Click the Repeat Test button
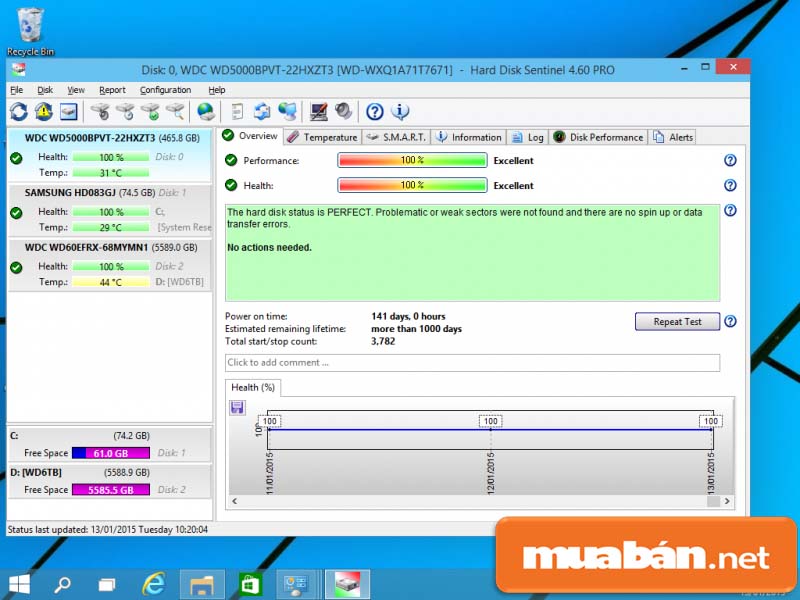Image resolution: width=800 pixels, height=600 pixels. tap(677, 321)
